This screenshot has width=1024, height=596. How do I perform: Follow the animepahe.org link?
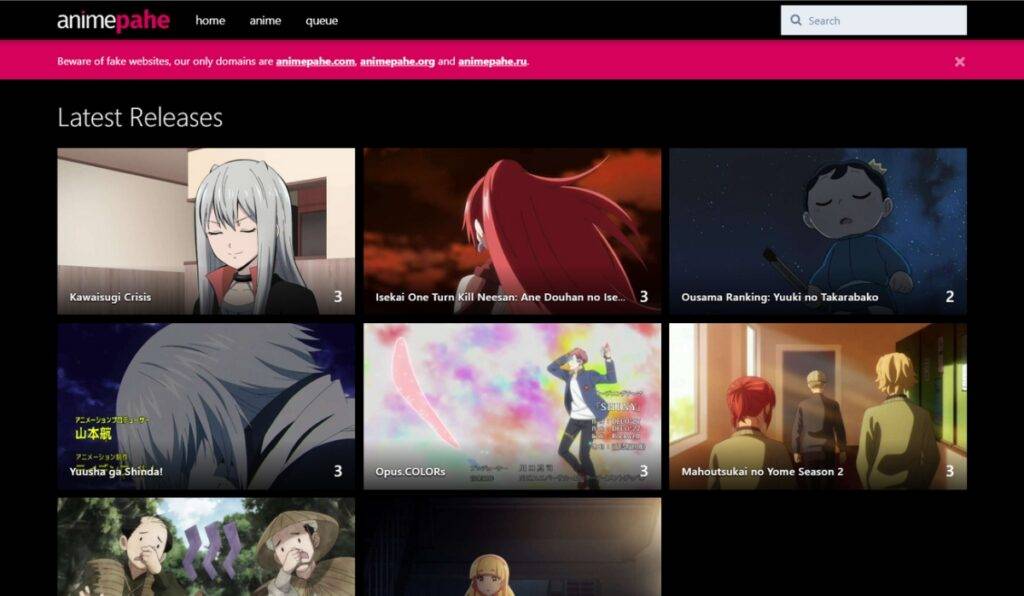[397, 61]
